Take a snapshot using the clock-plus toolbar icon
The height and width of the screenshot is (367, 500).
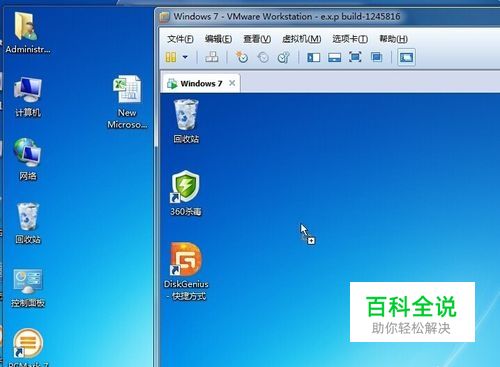click(x=242, y=57)
